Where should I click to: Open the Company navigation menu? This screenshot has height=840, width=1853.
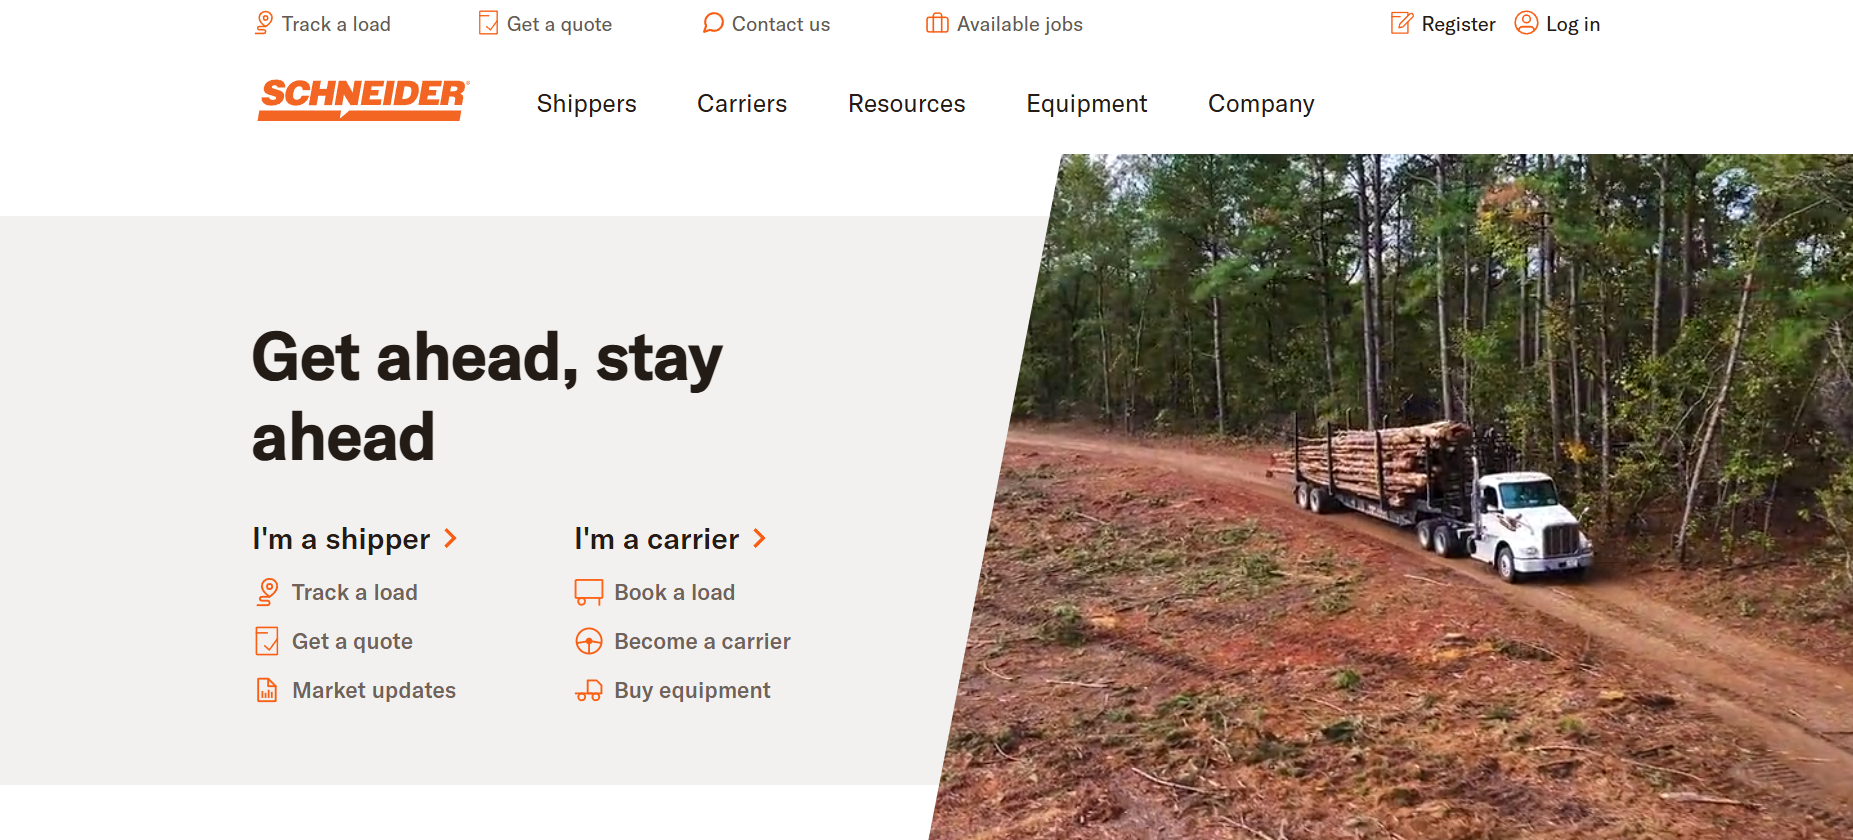point(1261,104)
